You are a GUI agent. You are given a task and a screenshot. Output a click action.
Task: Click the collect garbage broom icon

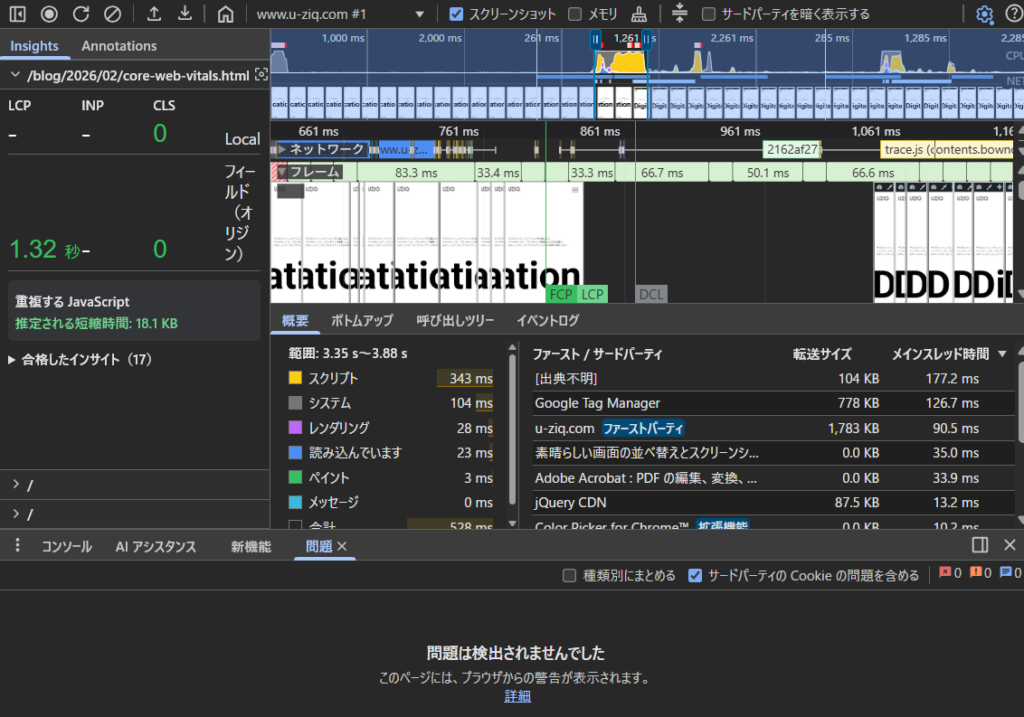tap(639, 14)
